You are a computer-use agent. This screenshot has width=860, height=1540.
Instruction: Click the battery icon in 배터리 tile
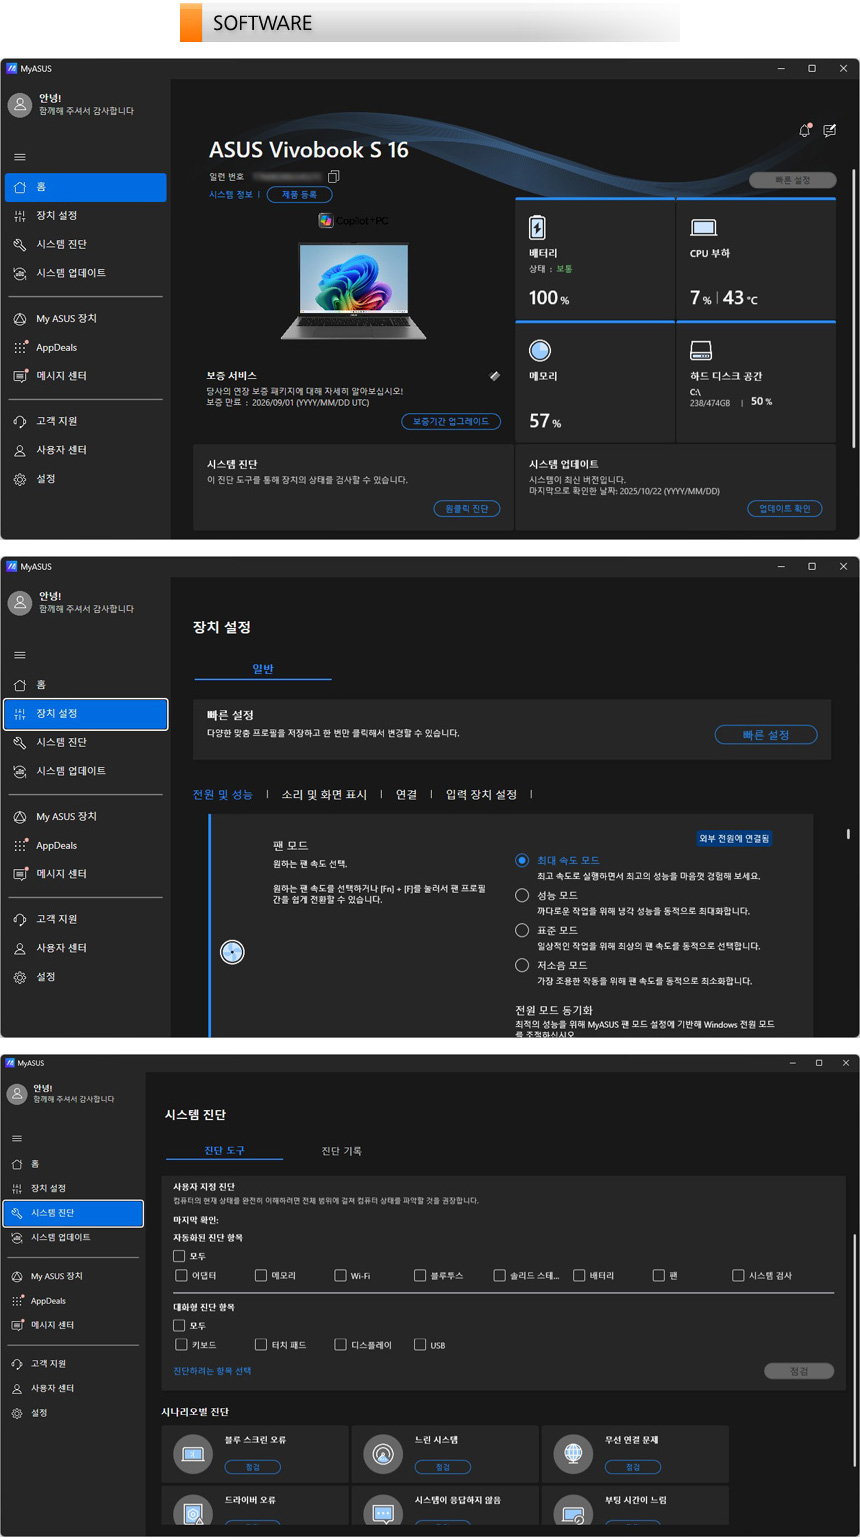[538, 227]
